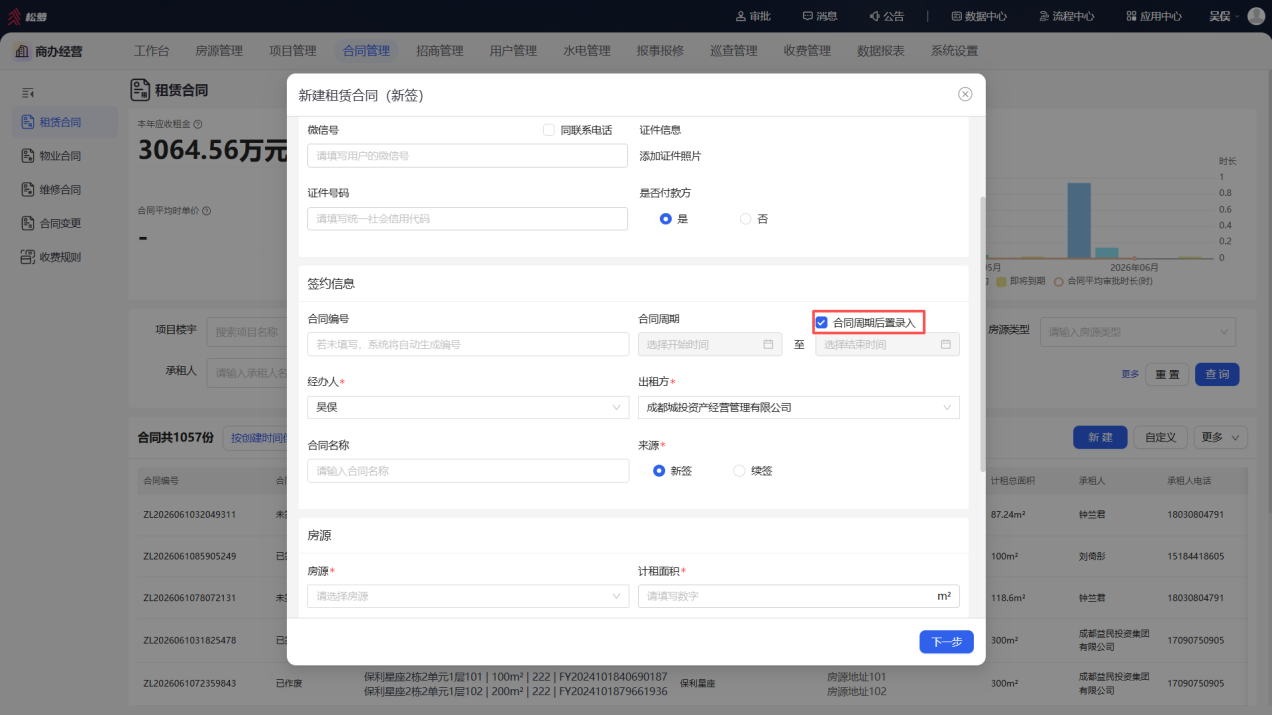Select 新签 as the source
Viewport: 1272px width, 715px height.
click(x=659, y=471)
